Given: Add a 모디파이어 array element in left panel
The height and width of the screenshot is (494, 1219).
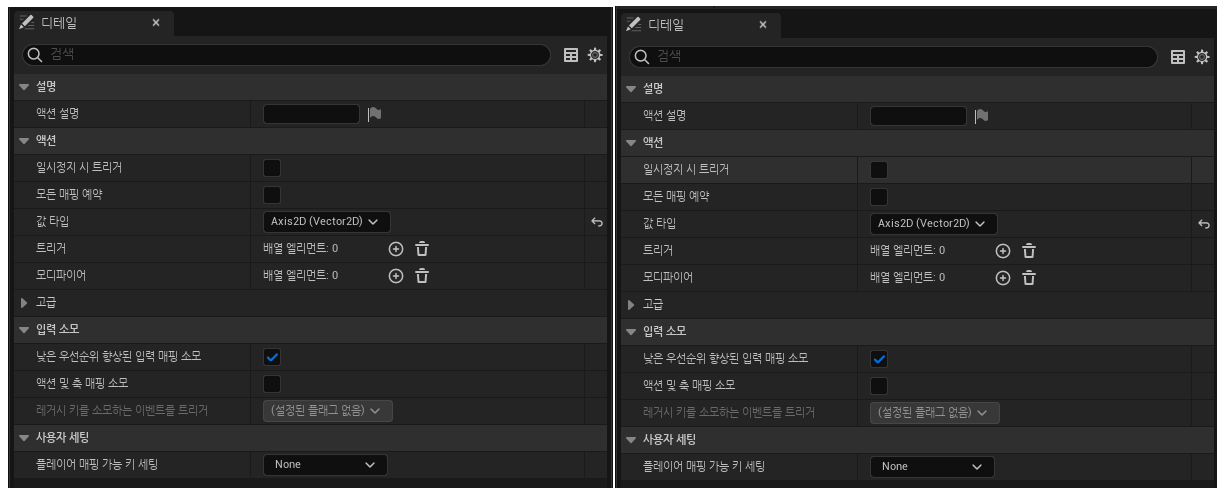Looking at the screenshot, I should (396, 275).
